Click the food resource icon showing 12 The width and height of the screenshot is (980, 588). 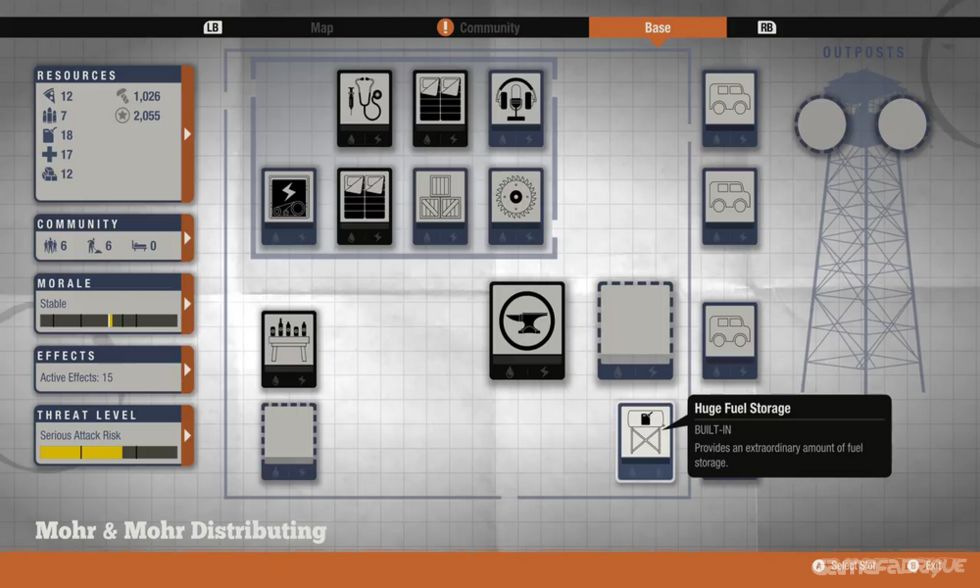click(49, 96)
